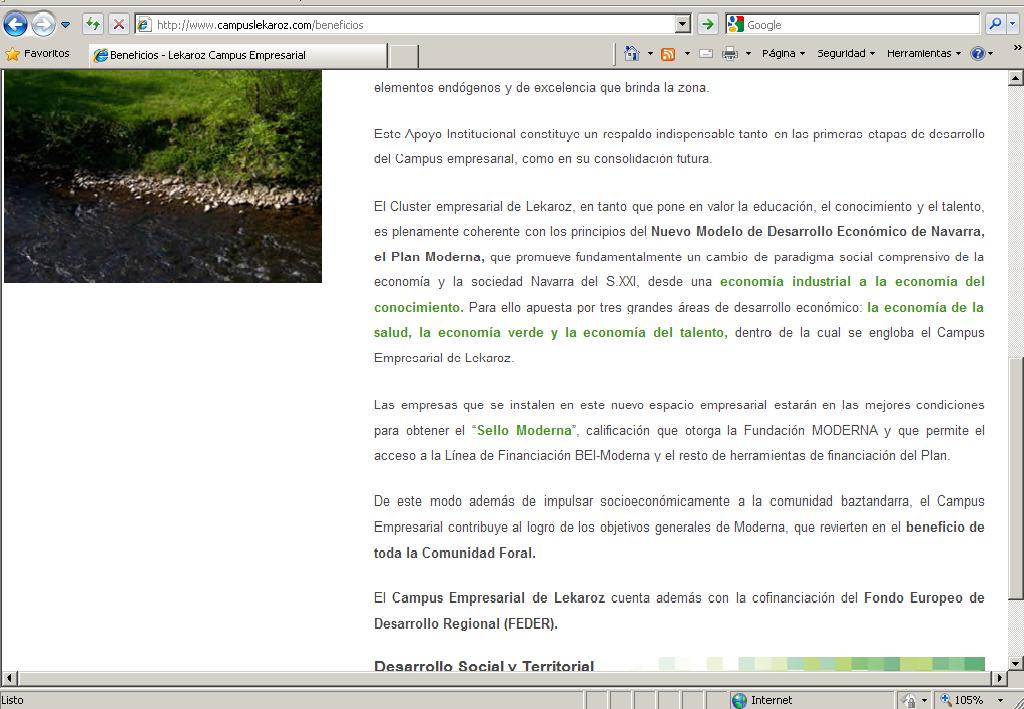Click the horizontal scrollbar right arrow

999,678
